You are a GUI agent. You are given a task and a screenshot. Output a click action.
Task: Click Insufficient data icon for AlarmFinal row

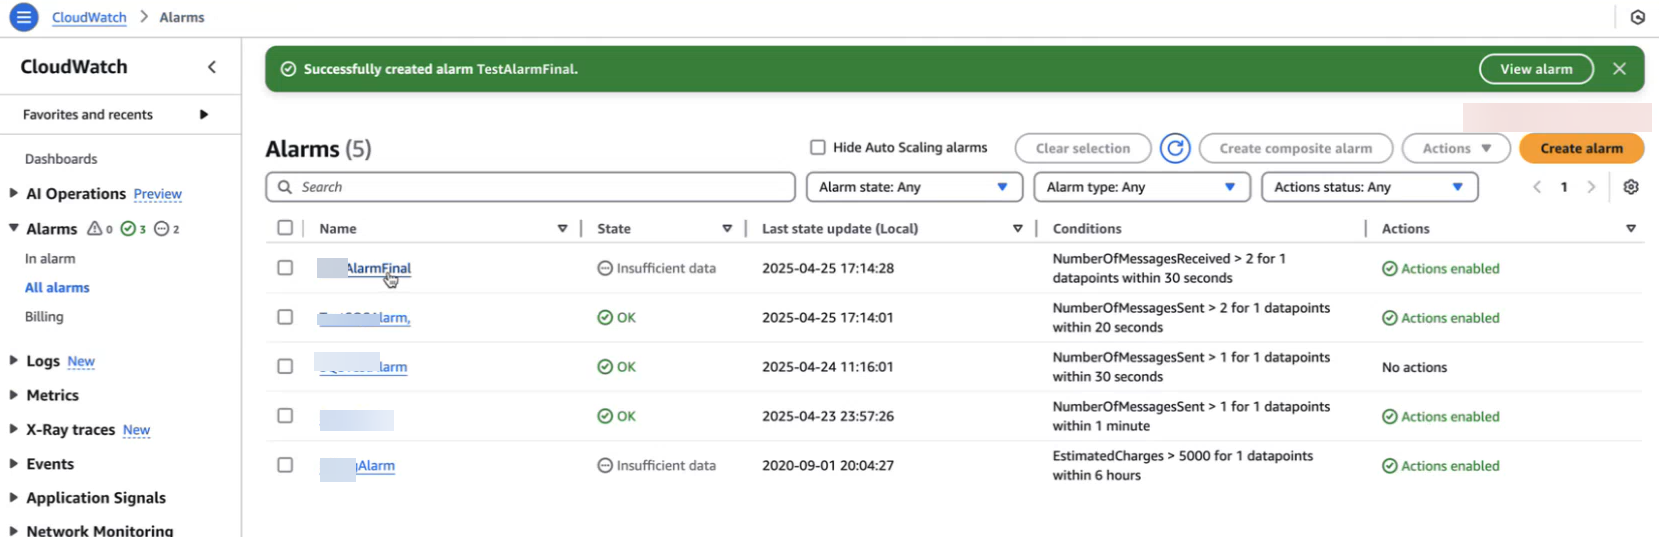605,268
